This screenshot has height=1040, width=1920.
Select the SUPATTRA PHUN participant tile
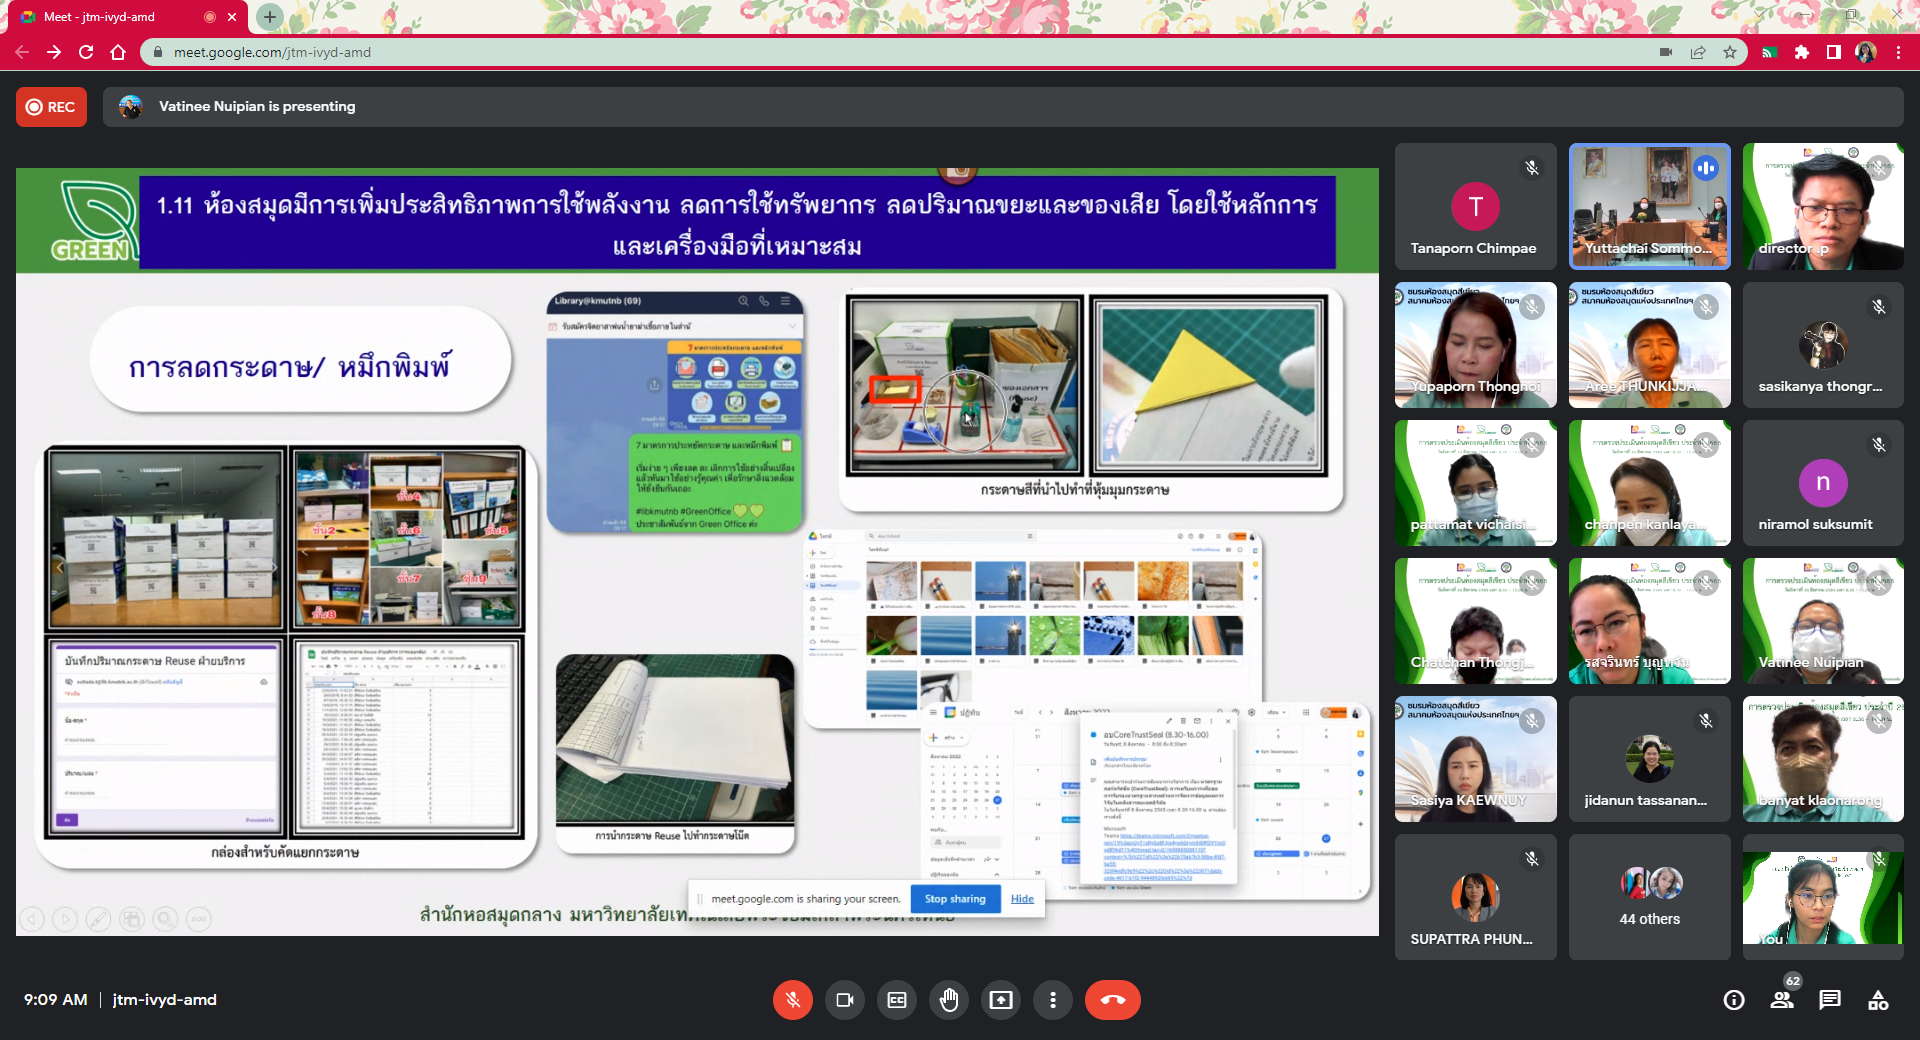[x=1475, y=897]
